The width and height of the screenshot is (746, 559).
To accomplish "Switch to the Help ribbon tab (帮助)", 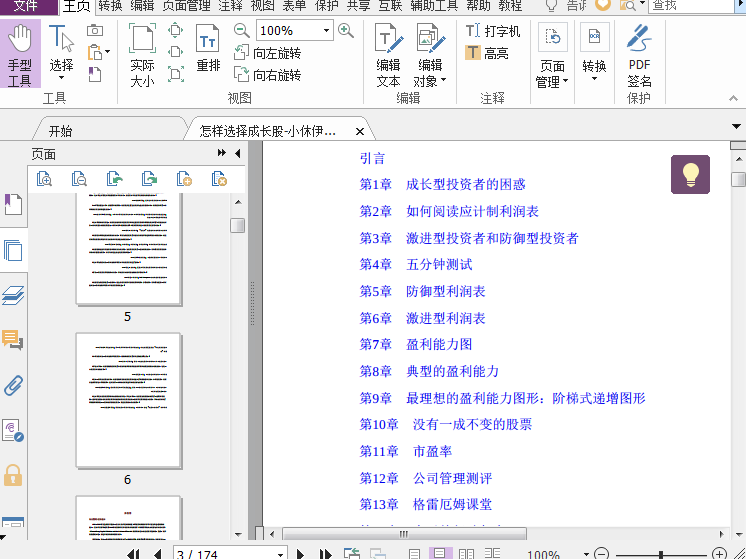I will coord(478,6).
